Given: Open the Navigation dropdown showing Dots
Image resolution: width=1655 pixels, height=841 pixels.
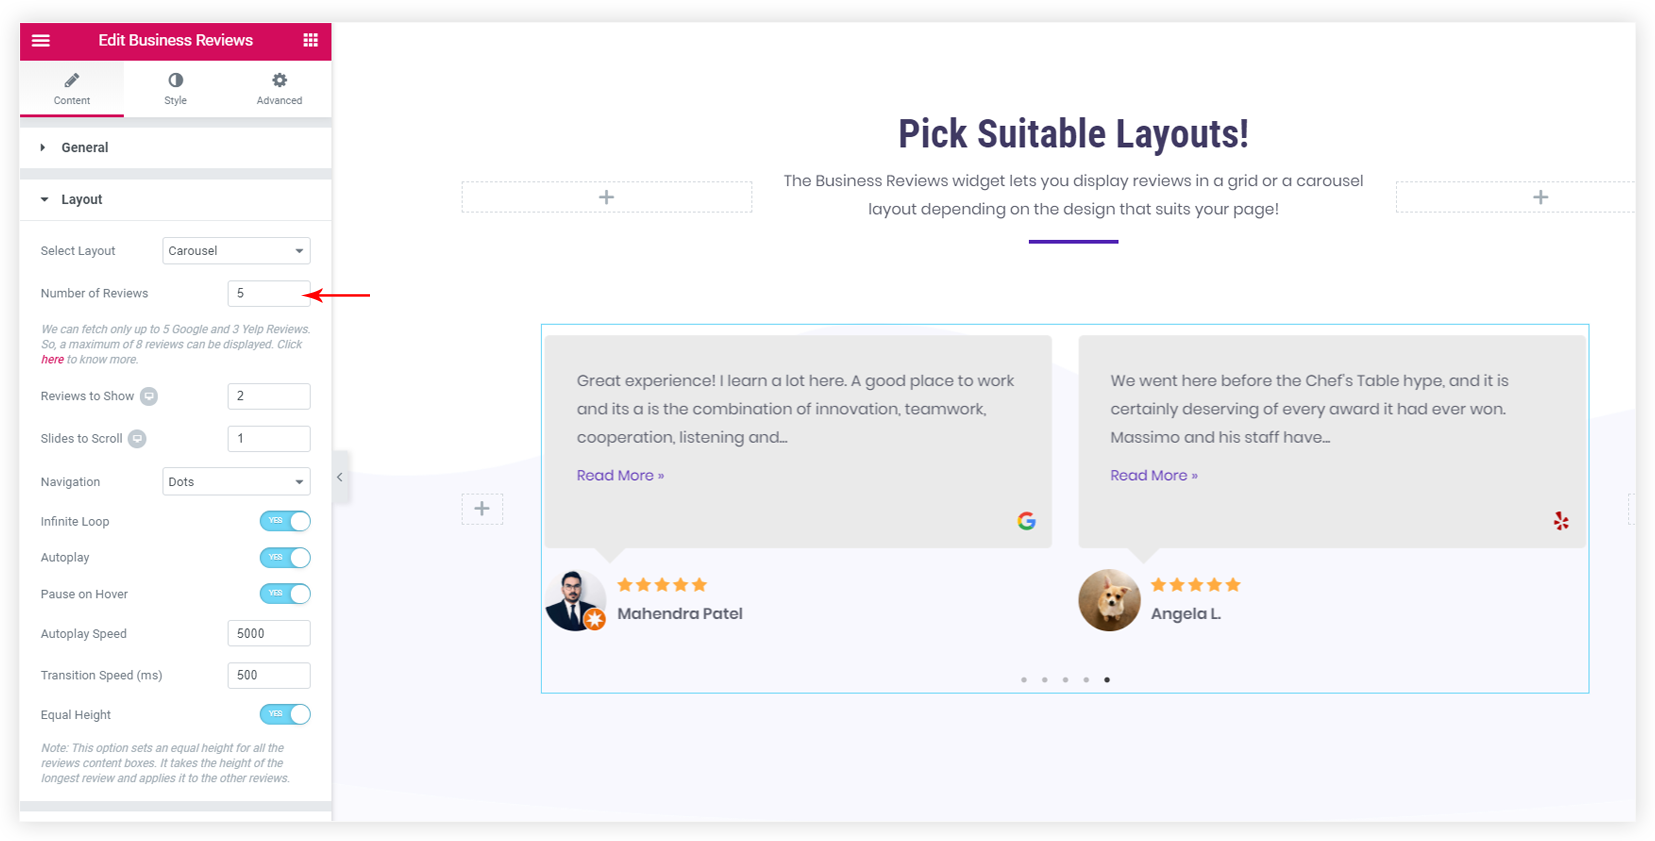Looking at the screenshot, I should pos(236,482).
